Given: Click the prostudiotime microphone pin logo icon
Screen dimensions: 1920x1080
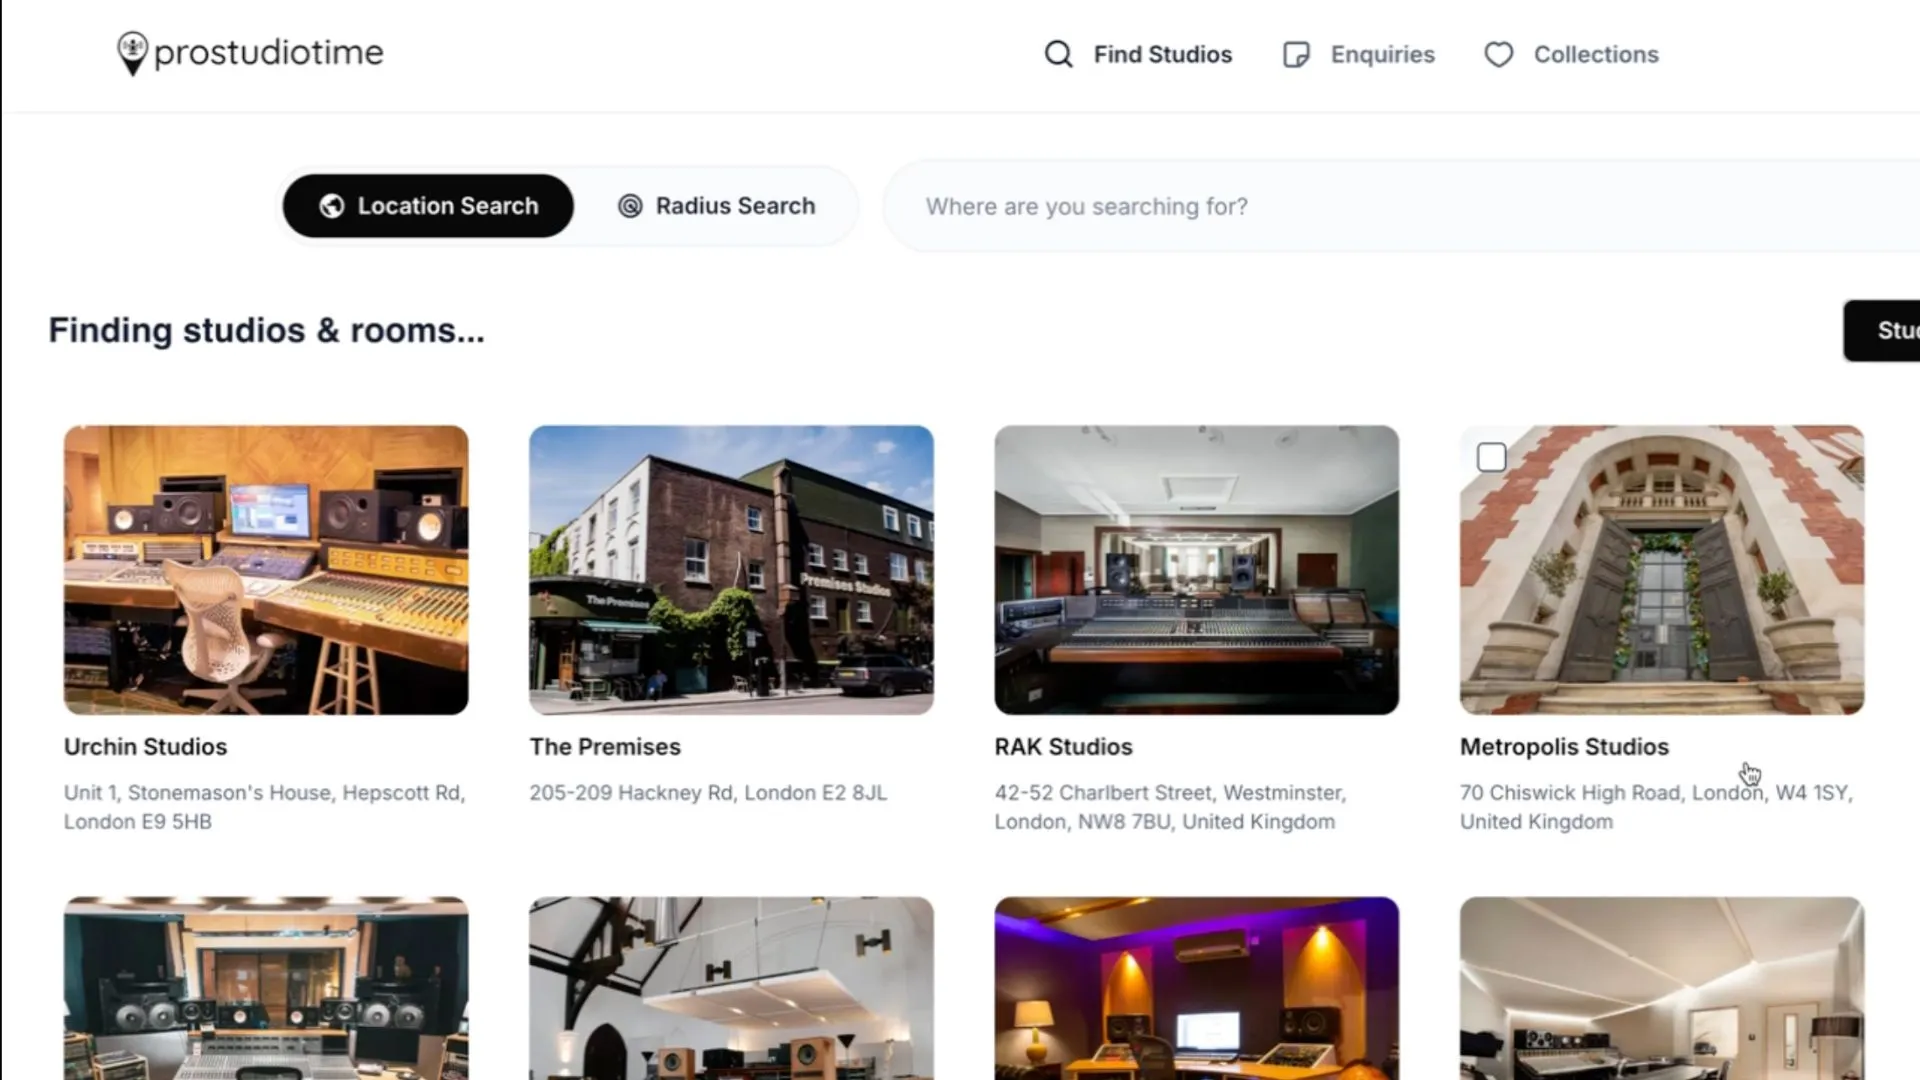Looking at the screenshot, I should (x=132, y=53).
